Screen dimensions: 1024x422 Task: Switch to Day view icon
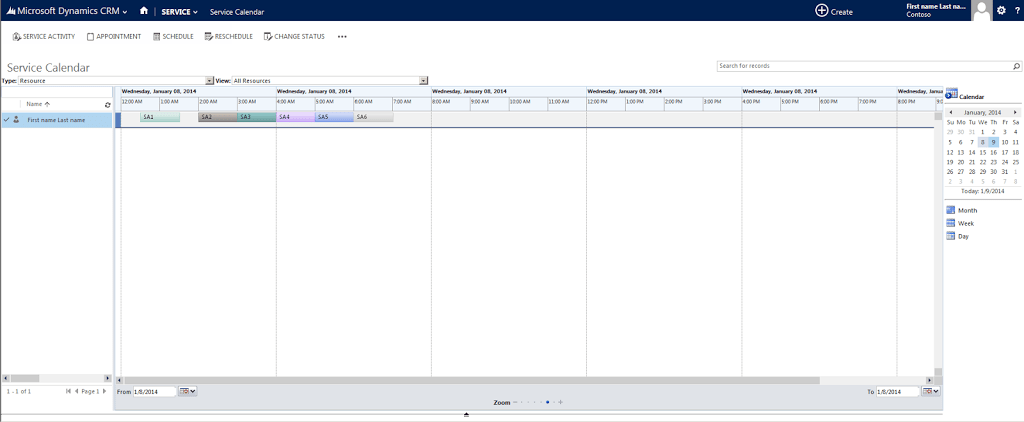pos(951,236)
